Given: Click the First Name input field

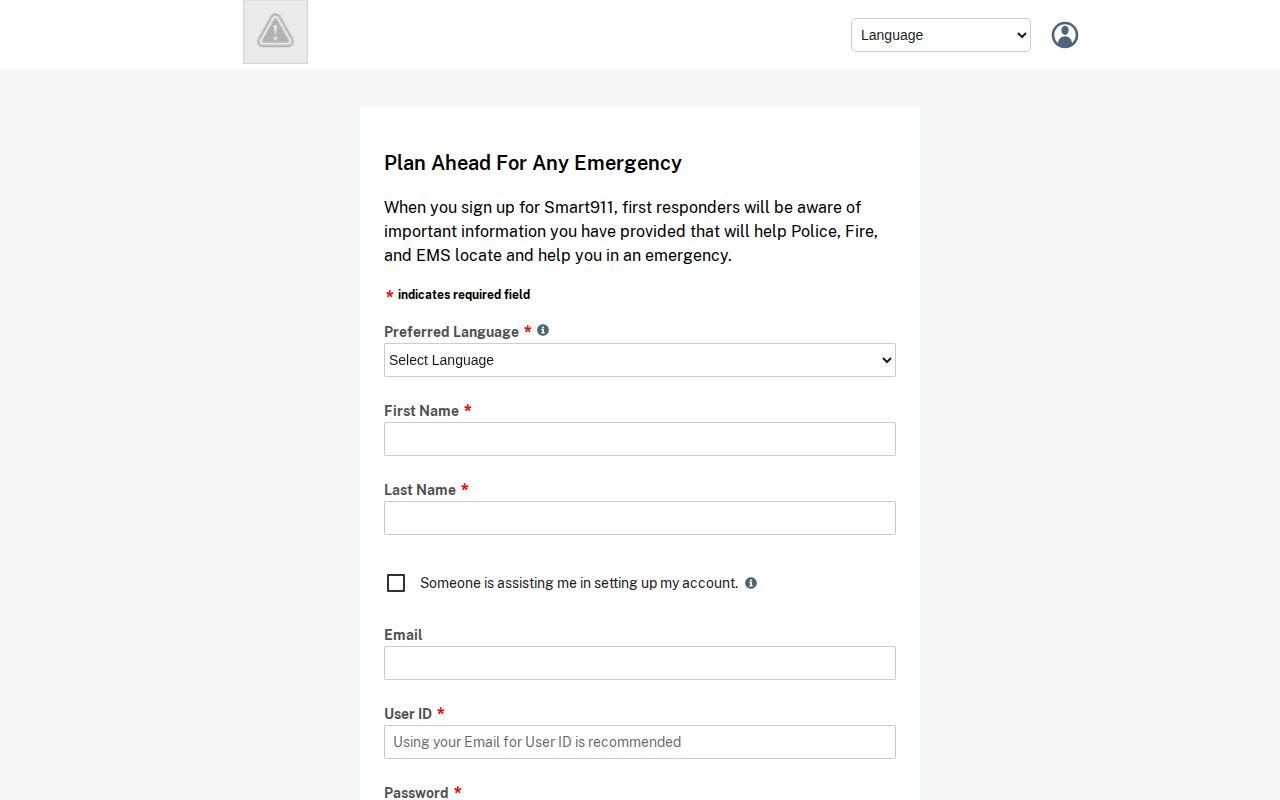Looking at the screenshot, I should [x=640, y=439].
